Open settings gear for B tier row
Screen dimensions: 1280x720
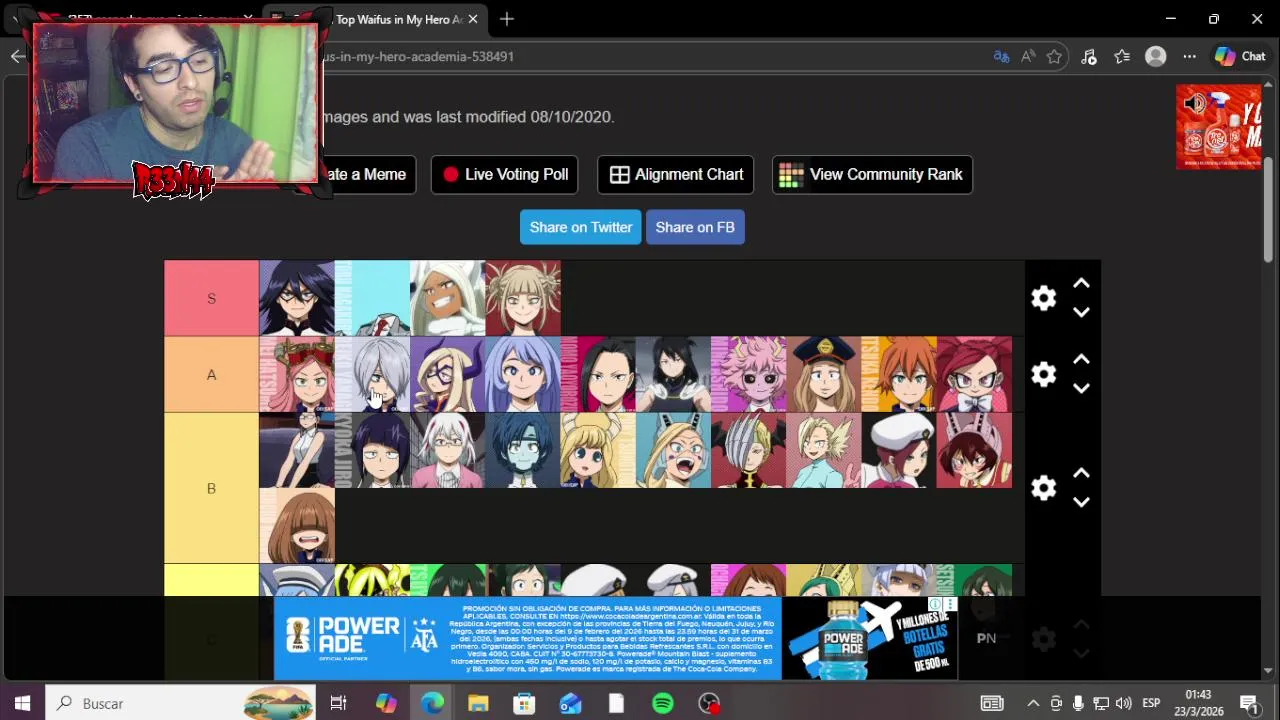tap(1043, 488)
